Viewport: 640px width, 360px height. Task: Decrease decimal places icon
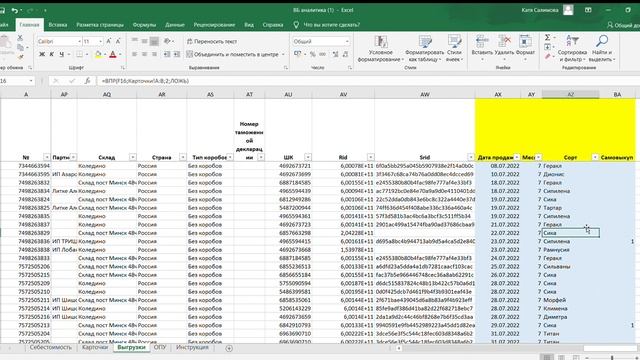coord(345,54)
